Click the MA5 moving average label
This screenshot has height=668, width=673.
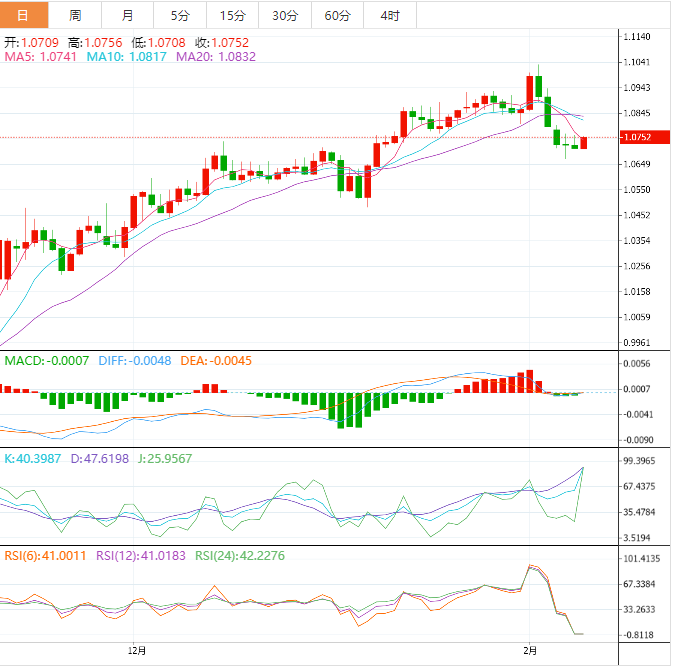tap(40, 58)
